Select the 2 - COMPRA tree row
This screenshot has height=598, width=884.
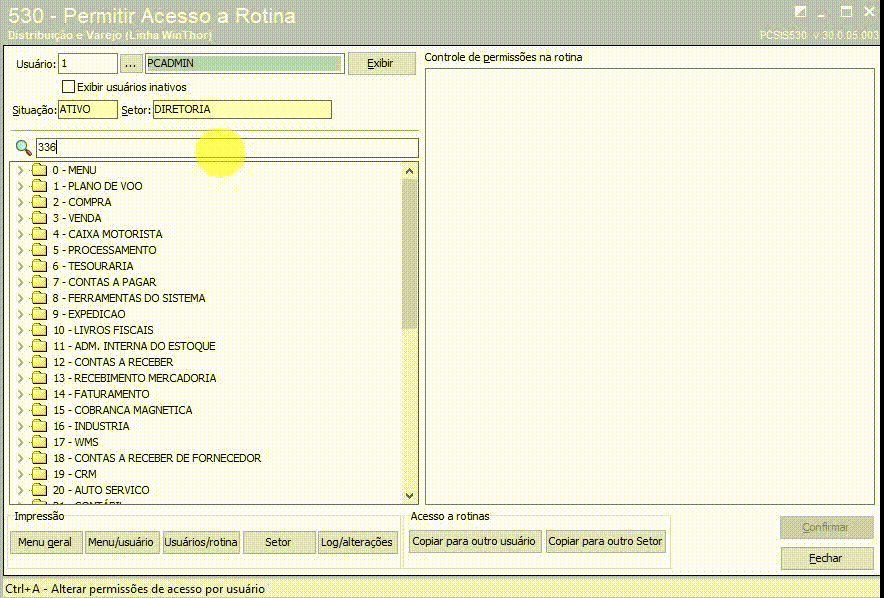pos(82,202)
